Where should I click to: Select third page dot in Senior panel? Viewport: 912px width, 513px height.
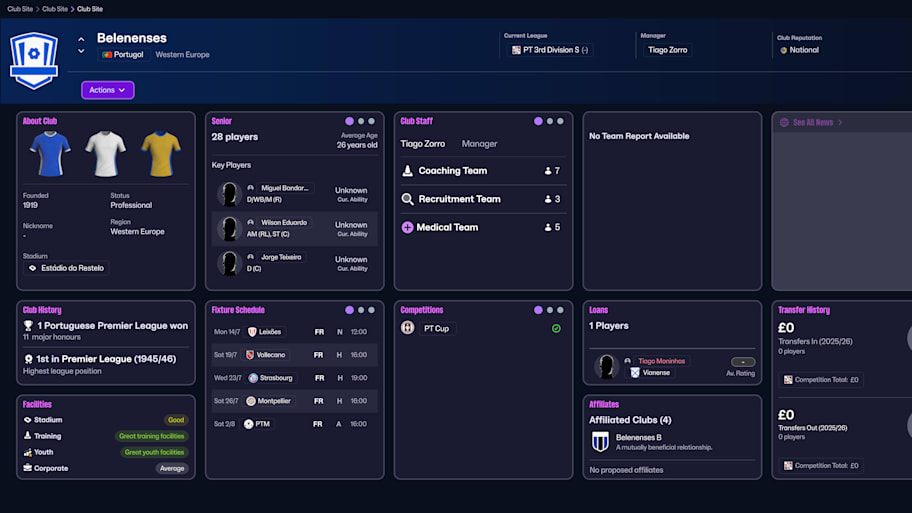click(372, 121)
